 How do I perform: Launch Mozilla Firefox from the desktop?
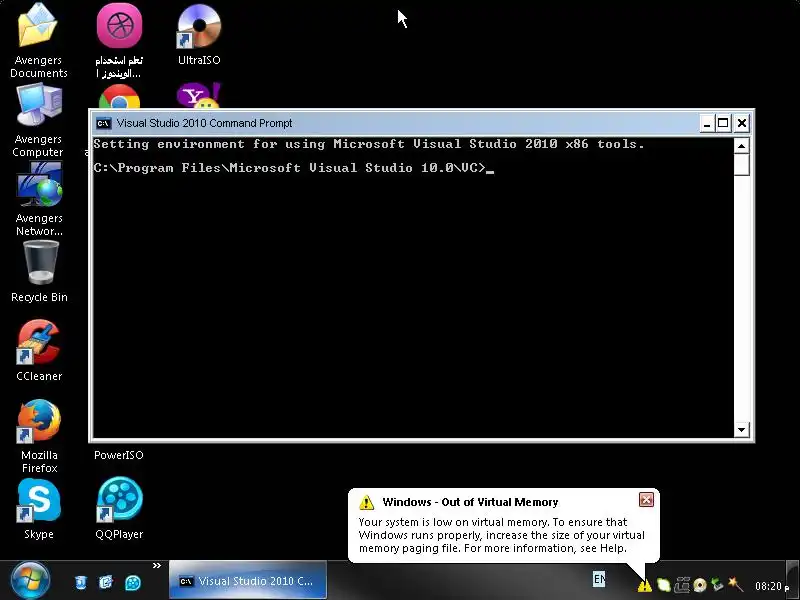point(39,421)
